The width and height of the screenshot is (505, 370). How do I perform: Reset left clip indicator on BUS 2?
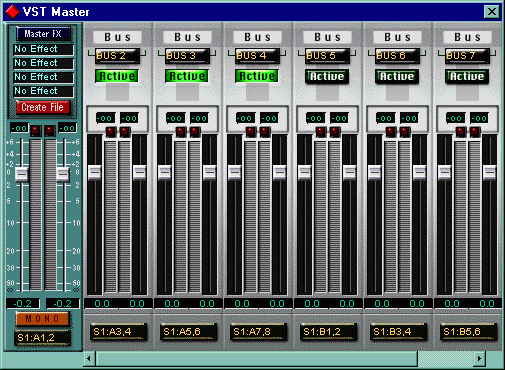click(111, 132)
